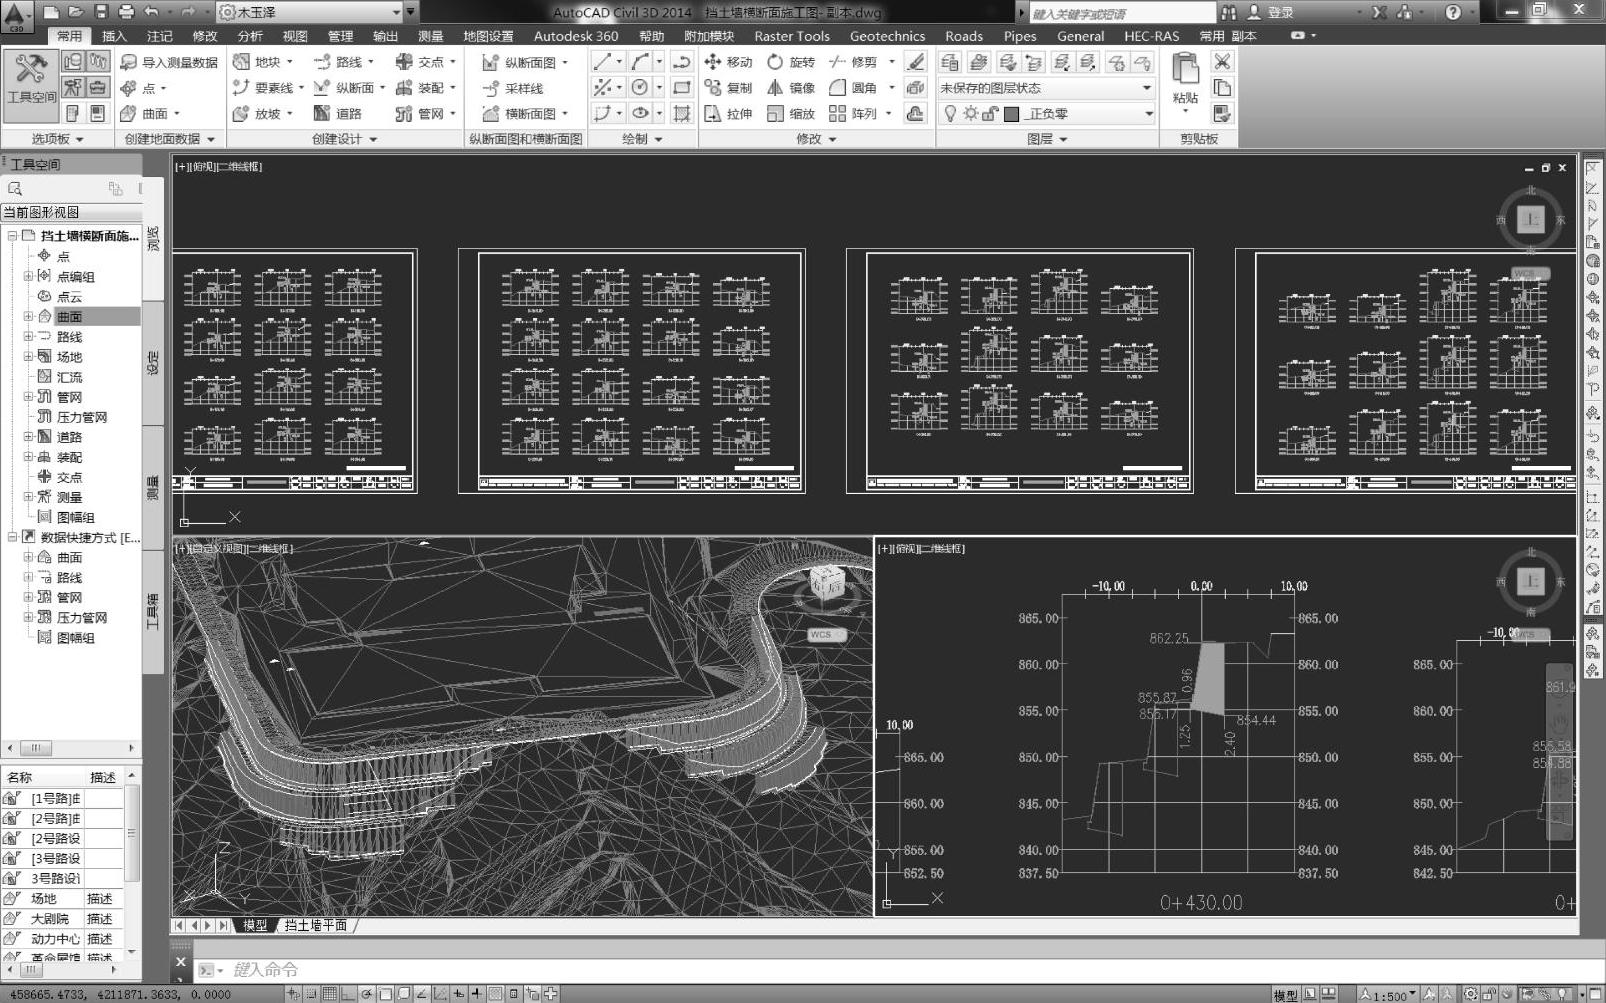Screen dimensions: 1606x1003
Task: Collapse the 数据快捷方式 tree node
Action: (x=12, y=537)
